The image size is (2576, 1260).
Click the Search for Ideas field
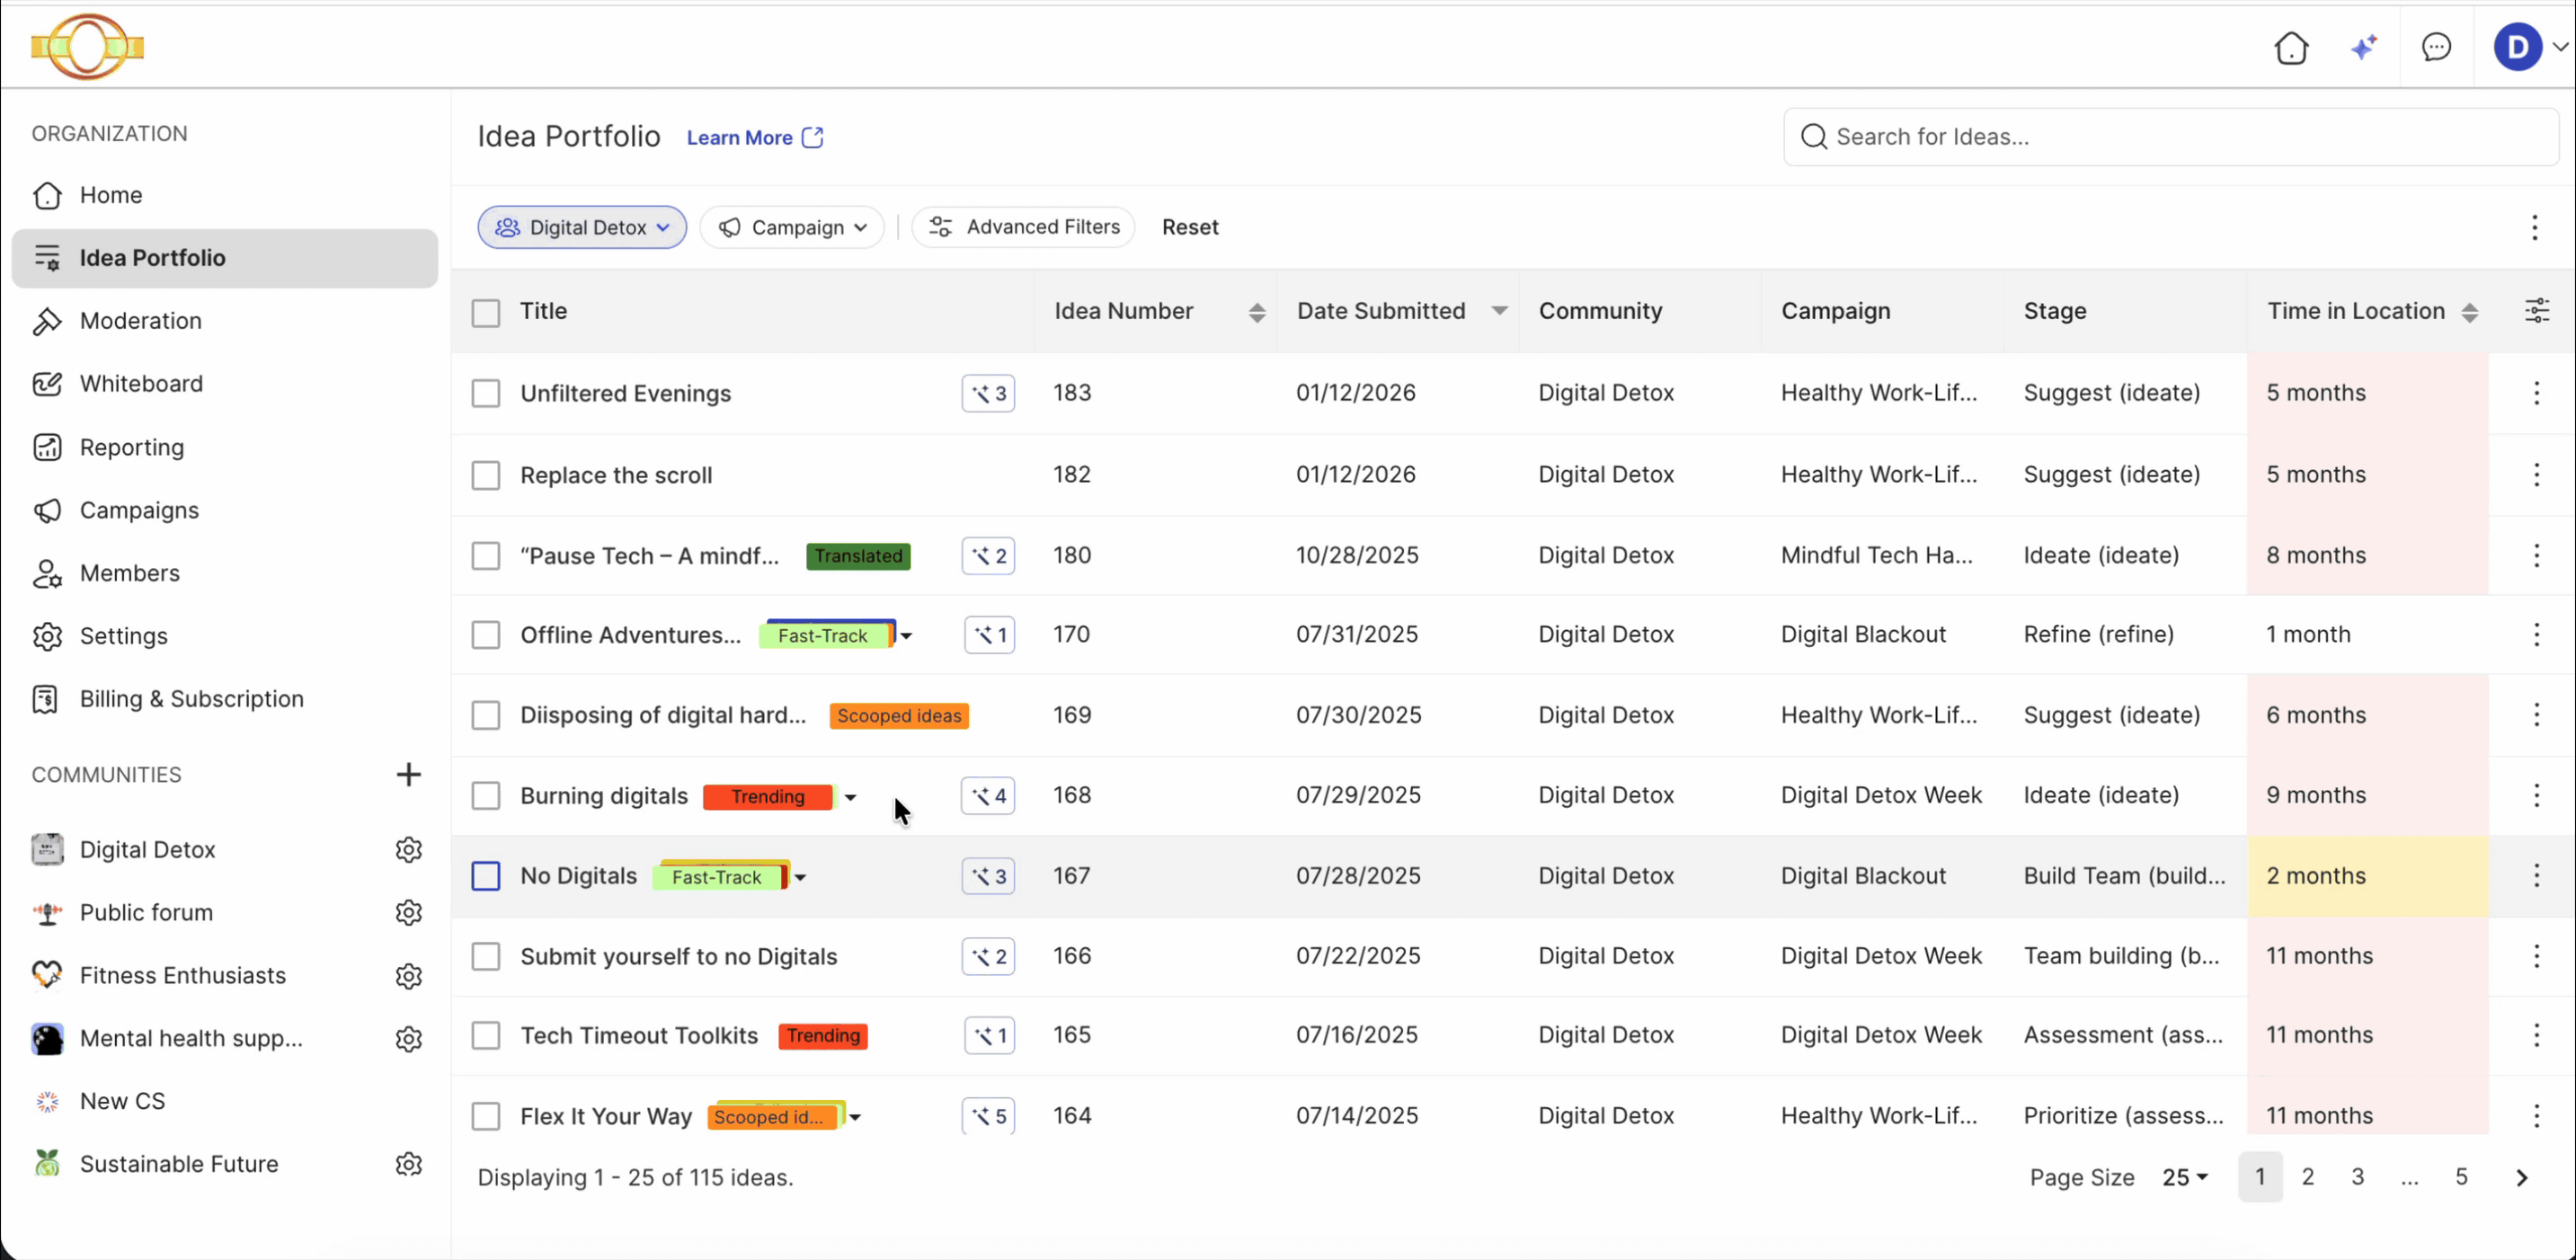pyautogui.click(x=2170, y=137)
